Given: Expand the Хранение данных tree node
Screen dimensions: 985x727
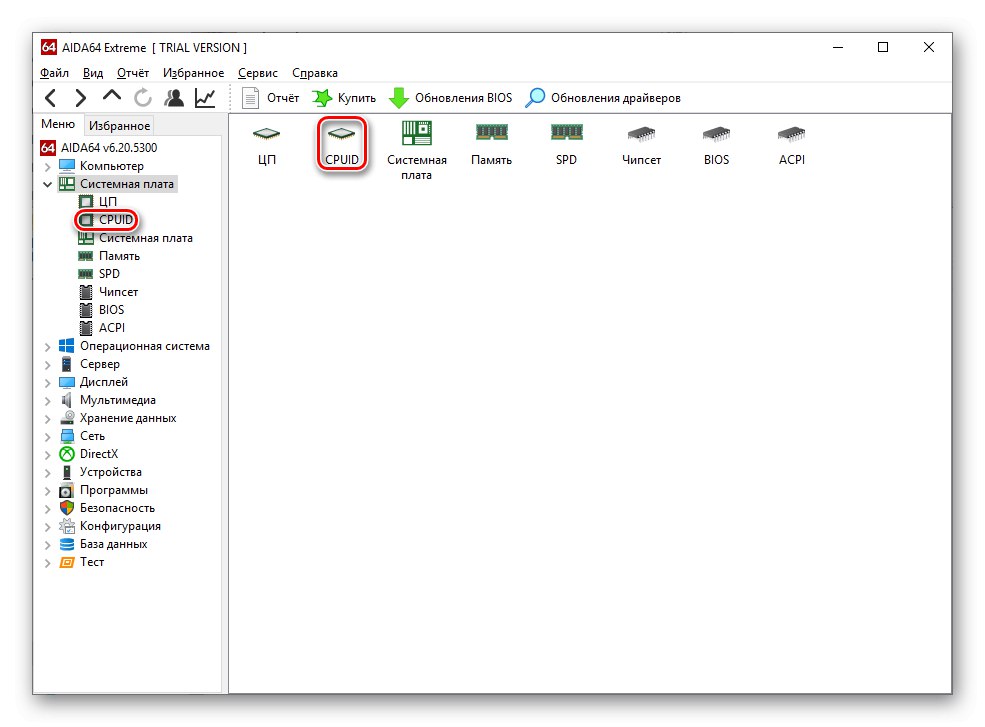Looking at the screenshot, I should pos(48,418).
